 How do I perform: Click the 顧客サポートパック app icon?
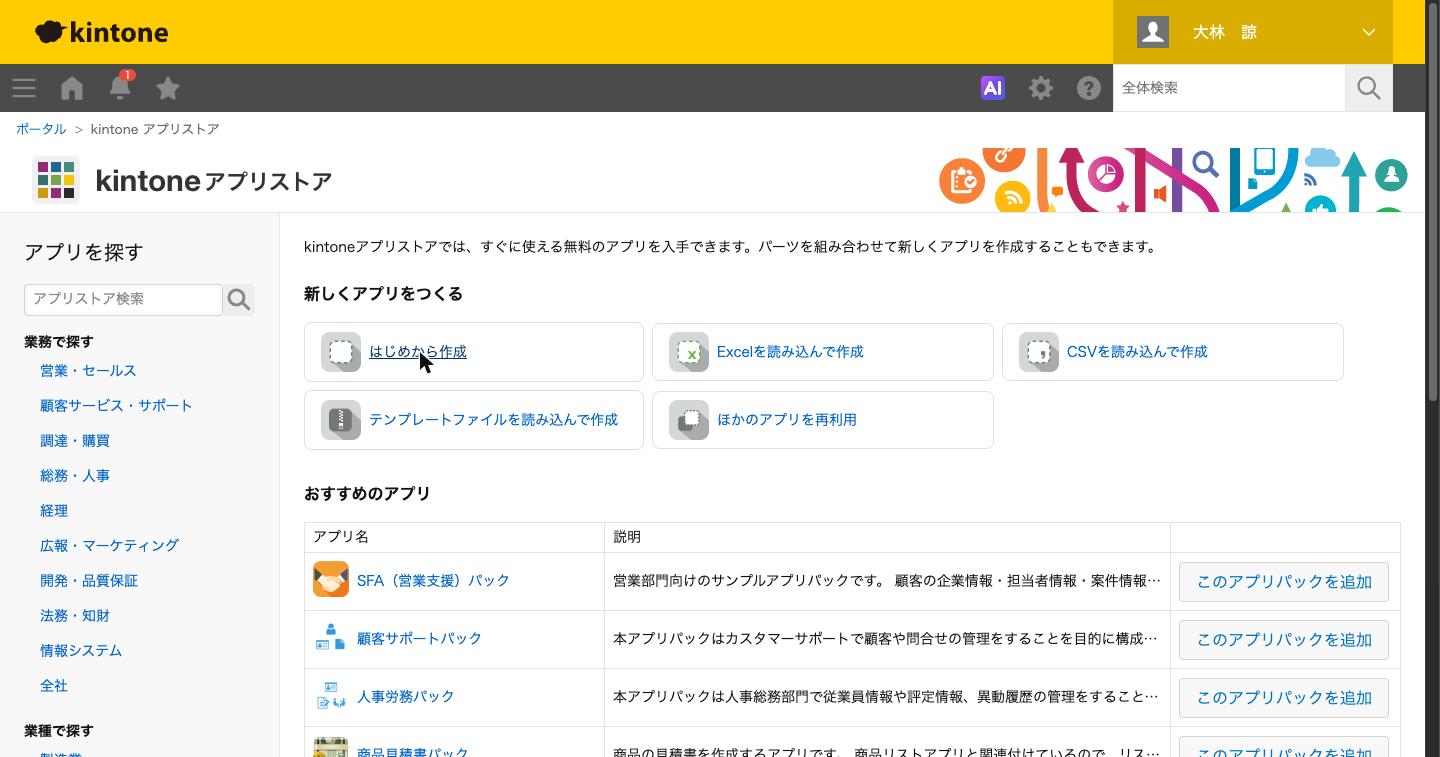pyautogui.click(x=331, y=638)
